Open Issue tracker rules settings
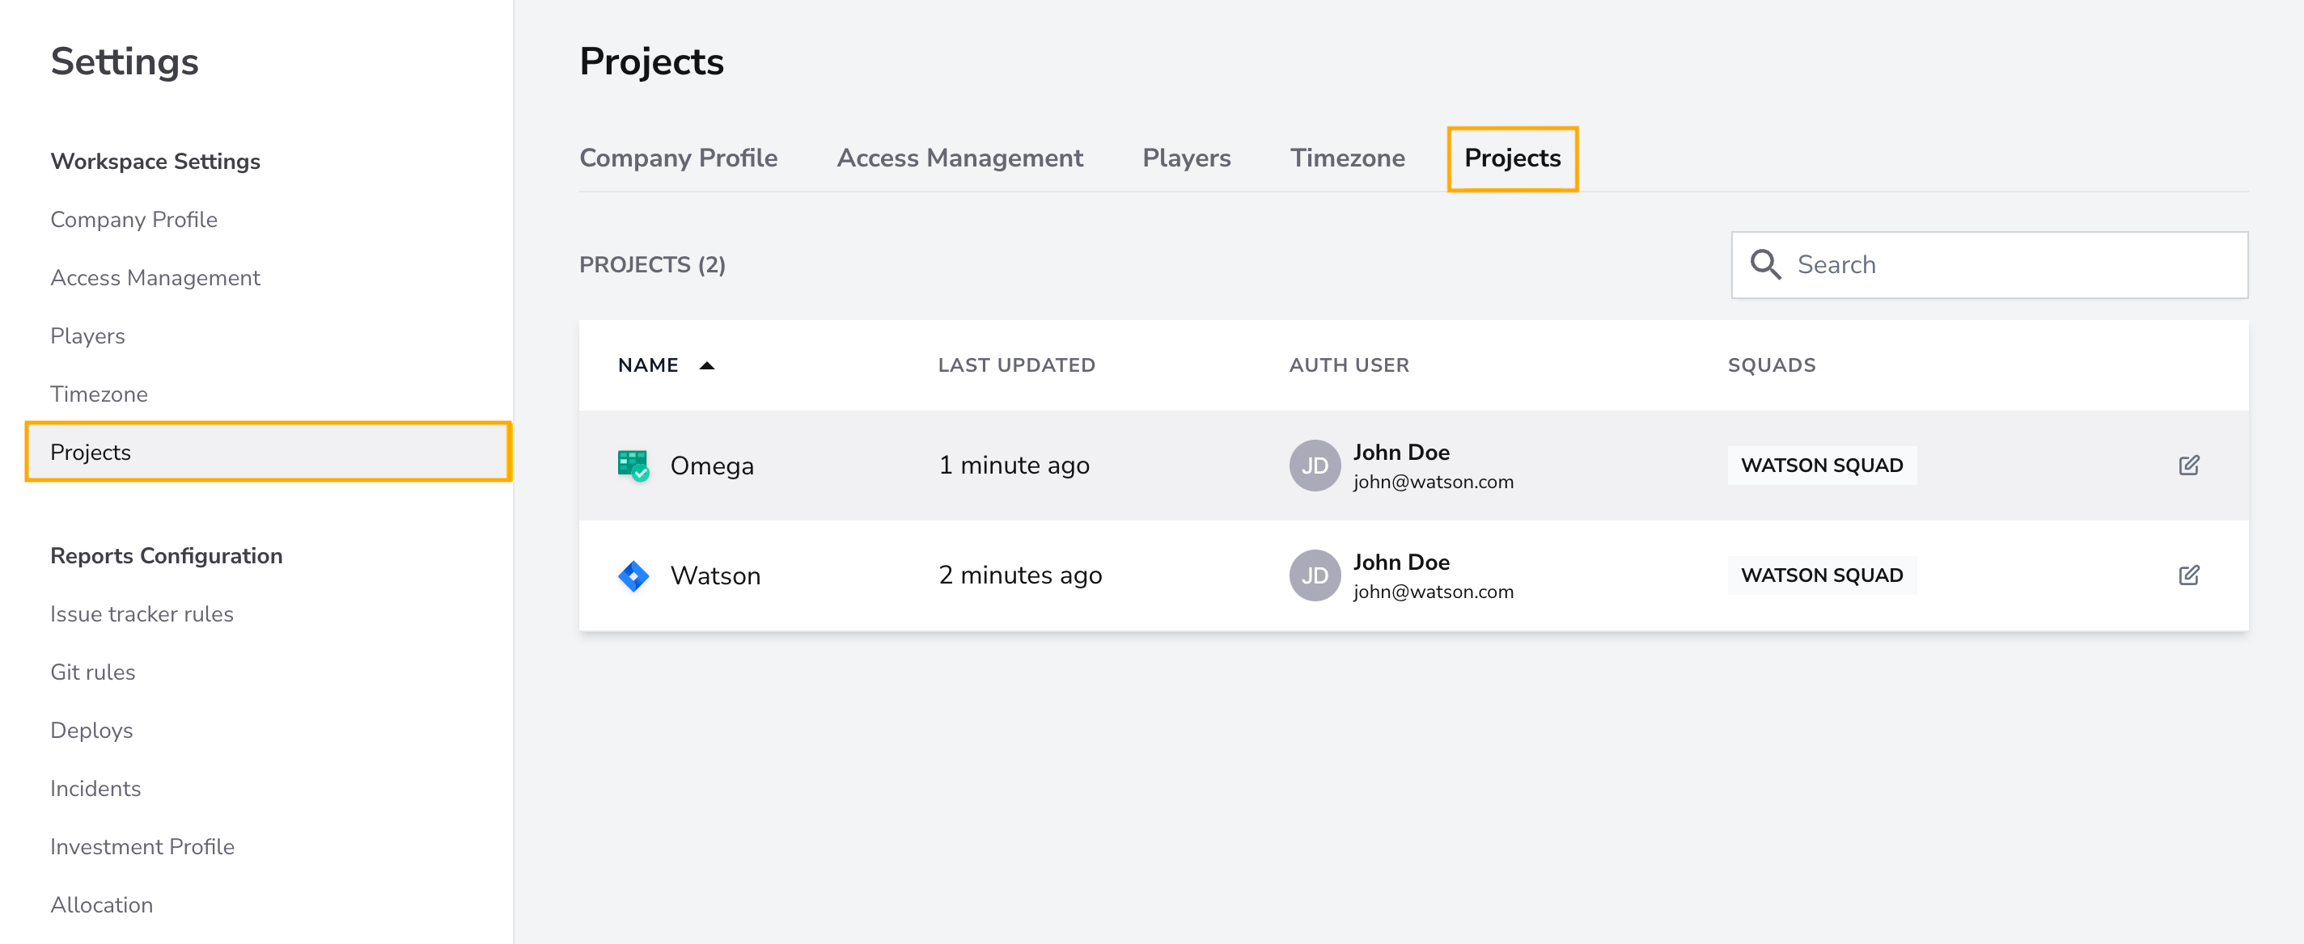The image size is (2304, 944). (x=142, y=614)
